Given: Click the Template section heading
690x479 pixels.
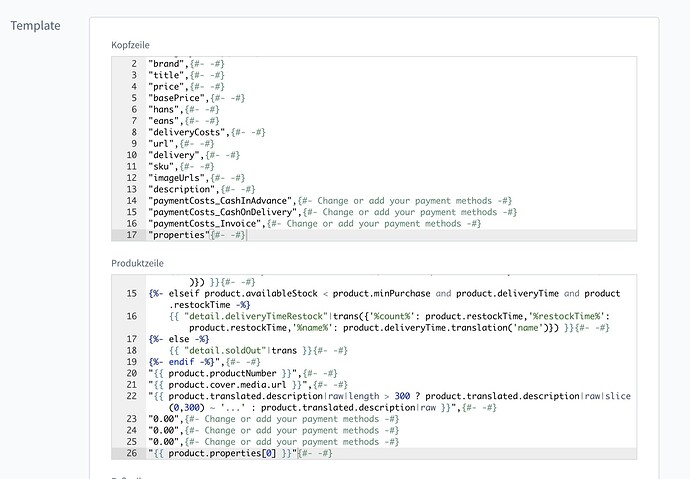Looking at the screenshot, I should click(35, 26).
